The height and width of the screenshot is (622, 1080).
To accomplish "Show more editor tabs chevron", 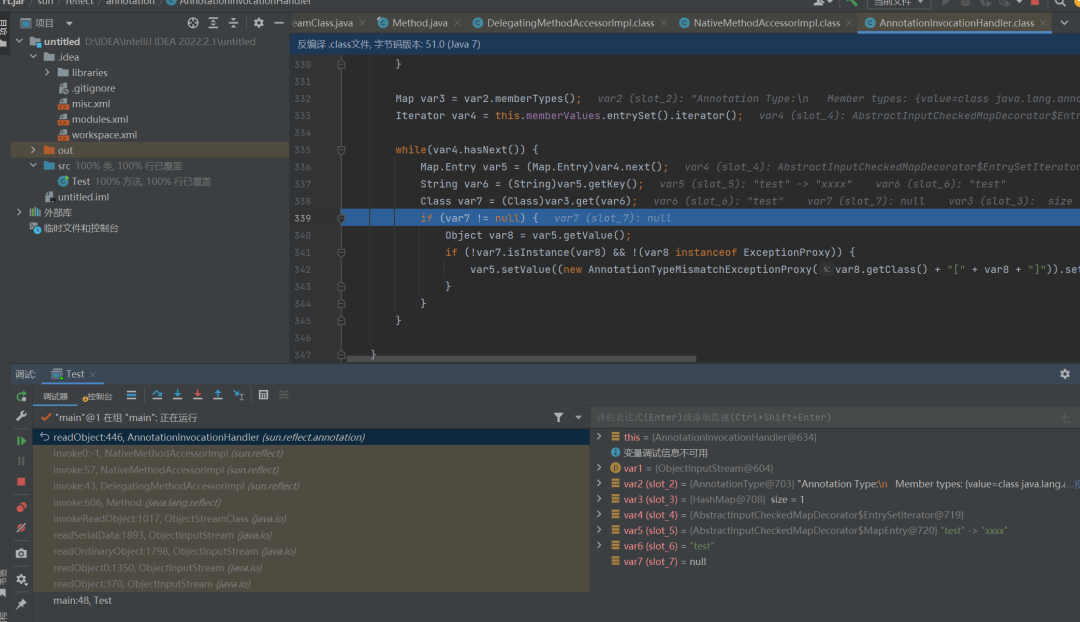I will [x=1064, y=23].
